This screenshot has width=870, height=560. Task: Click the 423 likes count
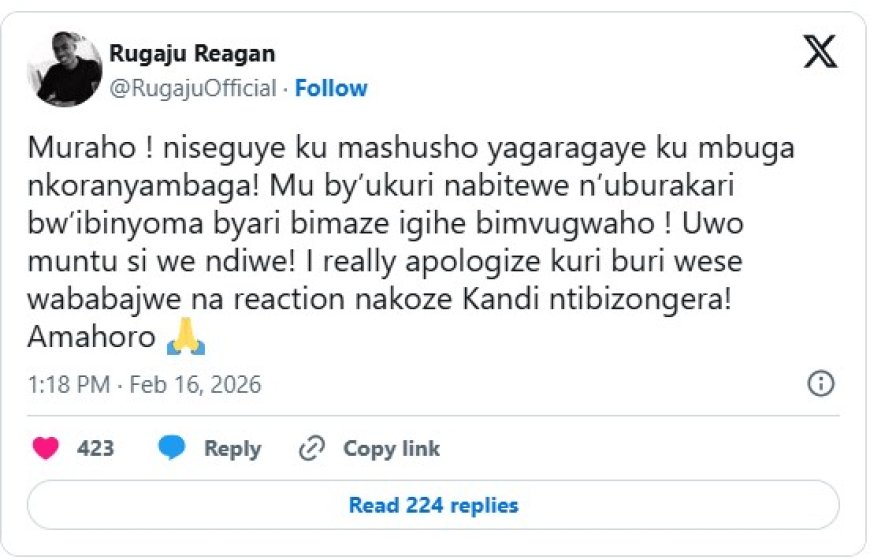pos(96,449)
